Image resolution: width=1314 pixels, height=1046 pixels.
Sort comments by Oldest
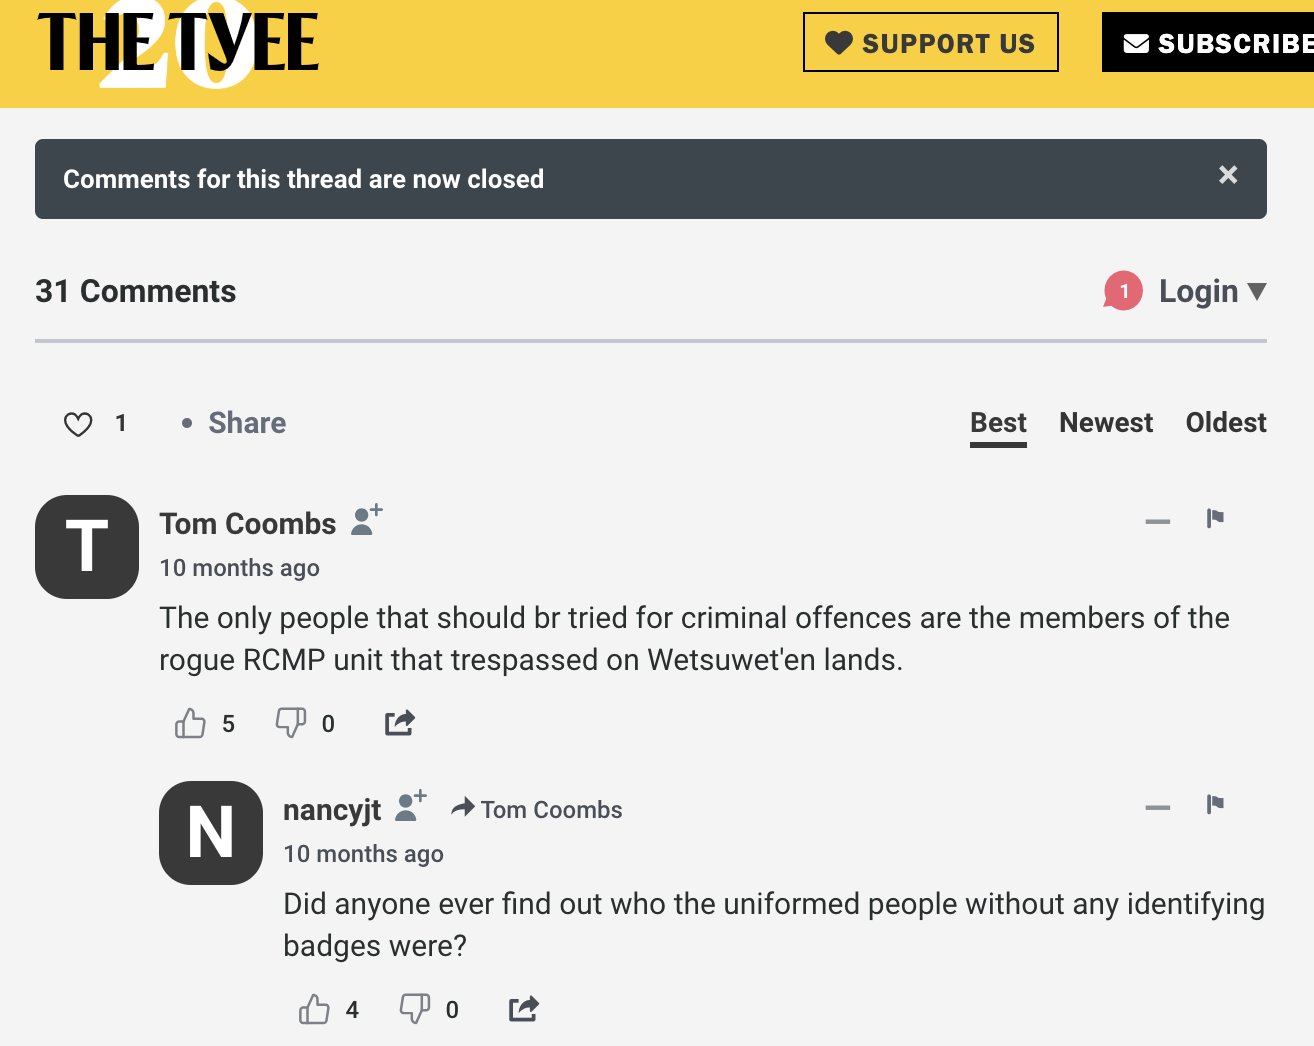coord(1226,423)
